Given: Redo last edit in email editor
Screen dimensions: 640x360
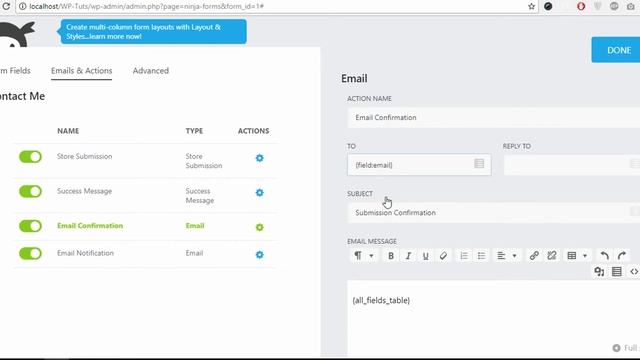Looking at the screenshot, I should (622, 256).
